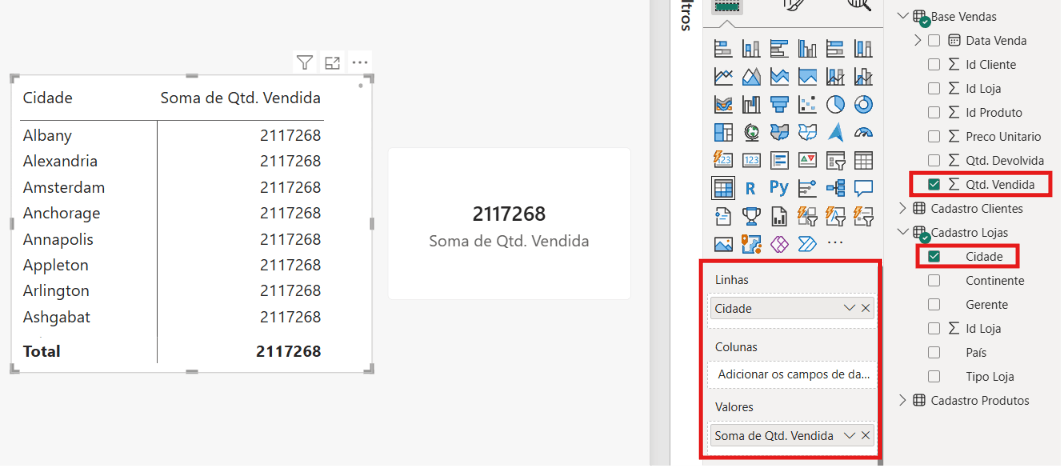Image resolution: width=1061 pixels, height=466 pixels.
Task: Open Cidade field dropdown in Linhas
Action: click(850, 308)
